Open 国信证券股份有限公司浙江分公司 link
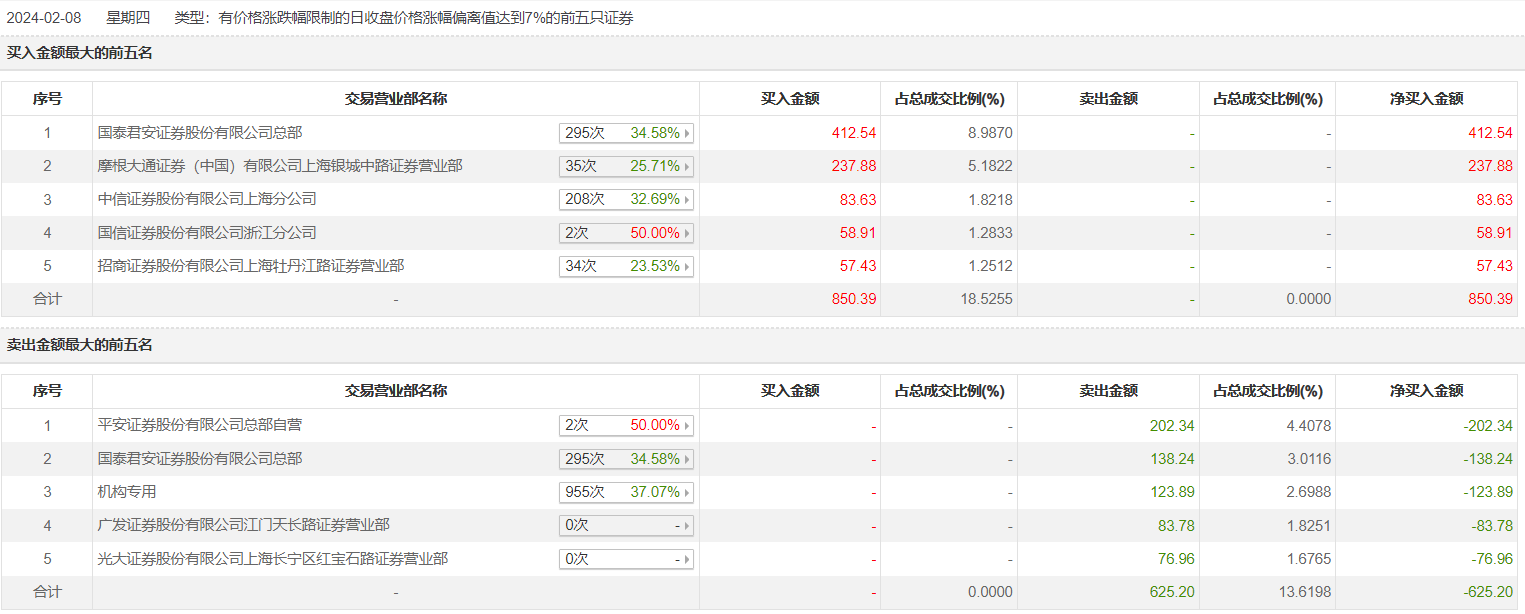1525x614 pixels. pyautogui.click(x=207, y=233)
